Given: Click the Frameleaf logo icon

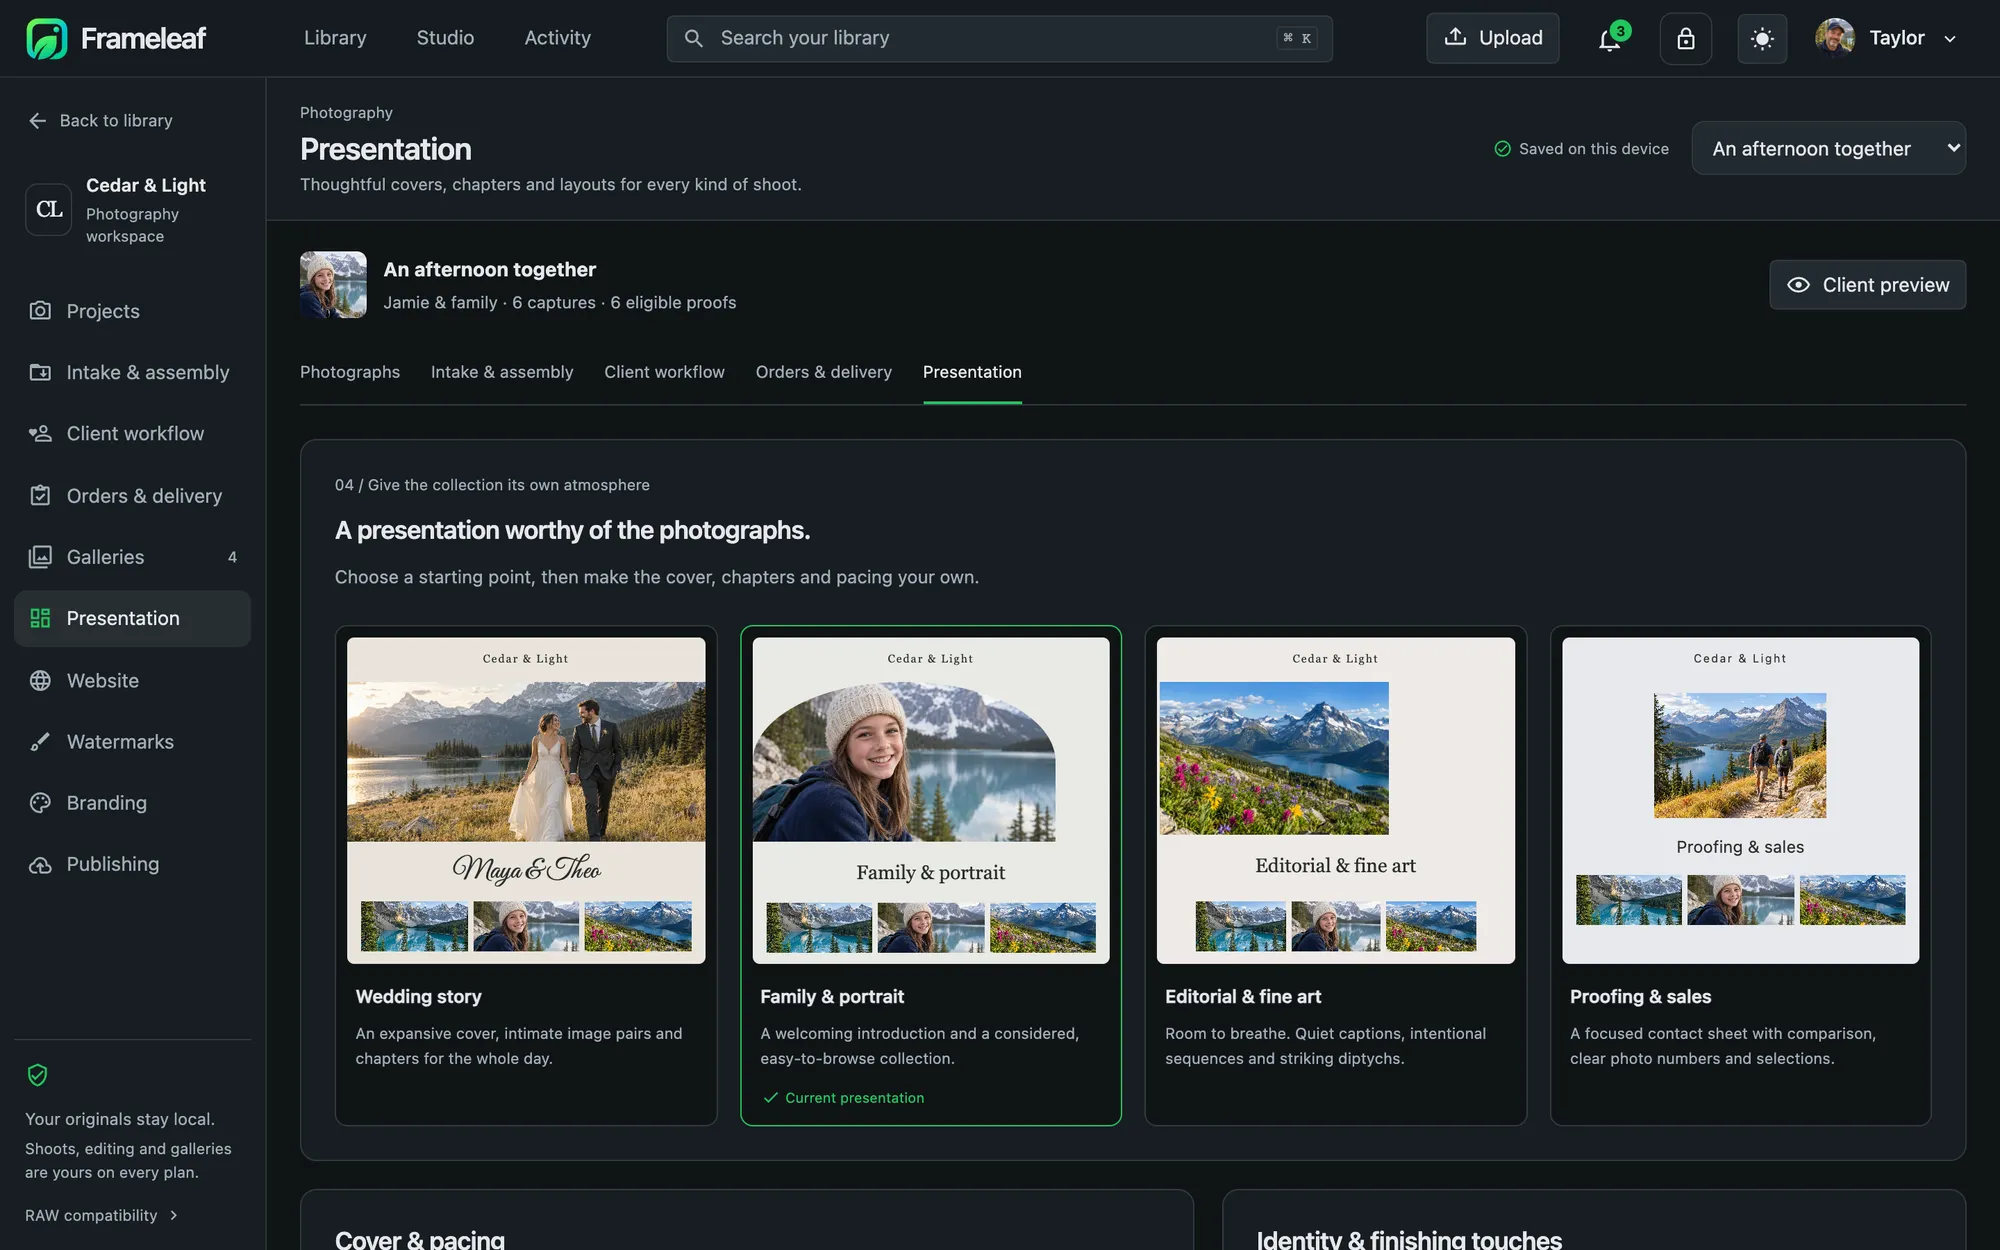Looking at the screenshot, I should 46,38.
